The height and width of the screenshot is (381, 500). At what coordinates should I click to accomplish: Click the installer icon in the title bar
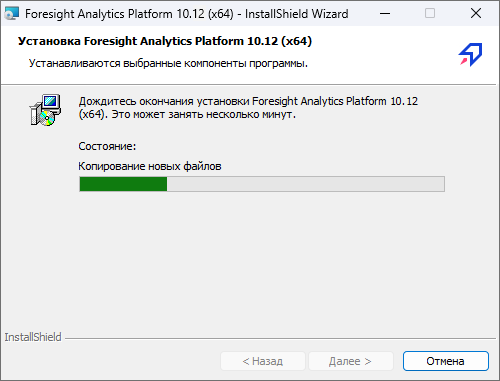[12, 14]
